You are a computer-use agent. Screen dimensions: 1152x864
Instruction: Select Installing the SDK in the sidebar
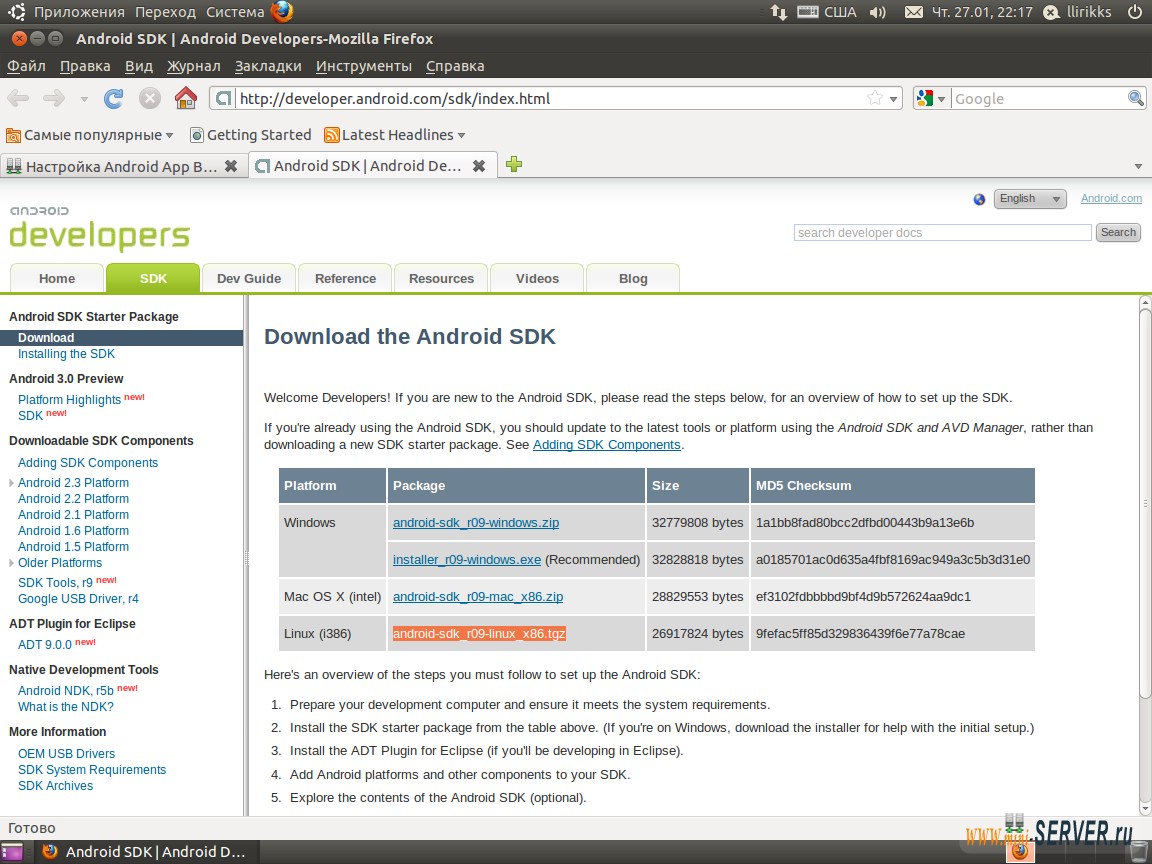(x=66, y=354)
